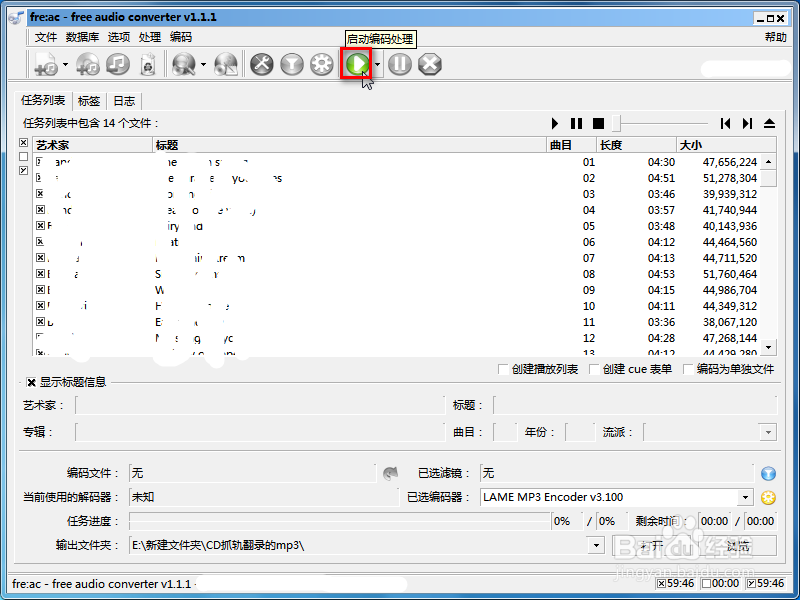Enable 编码为单独文件 option
Screen dimensions: 800x600
click(x=689, y=369)
